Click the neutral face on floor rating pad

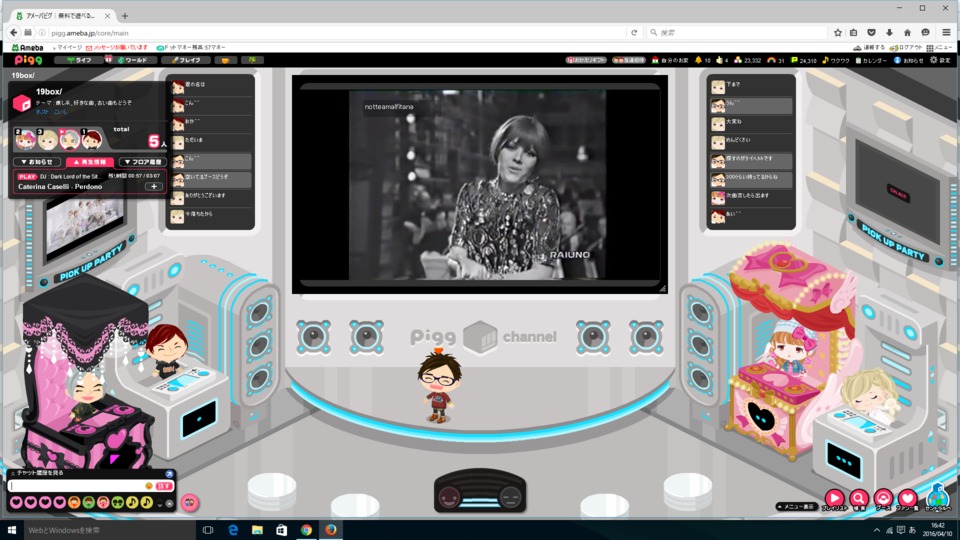point(509,497)
